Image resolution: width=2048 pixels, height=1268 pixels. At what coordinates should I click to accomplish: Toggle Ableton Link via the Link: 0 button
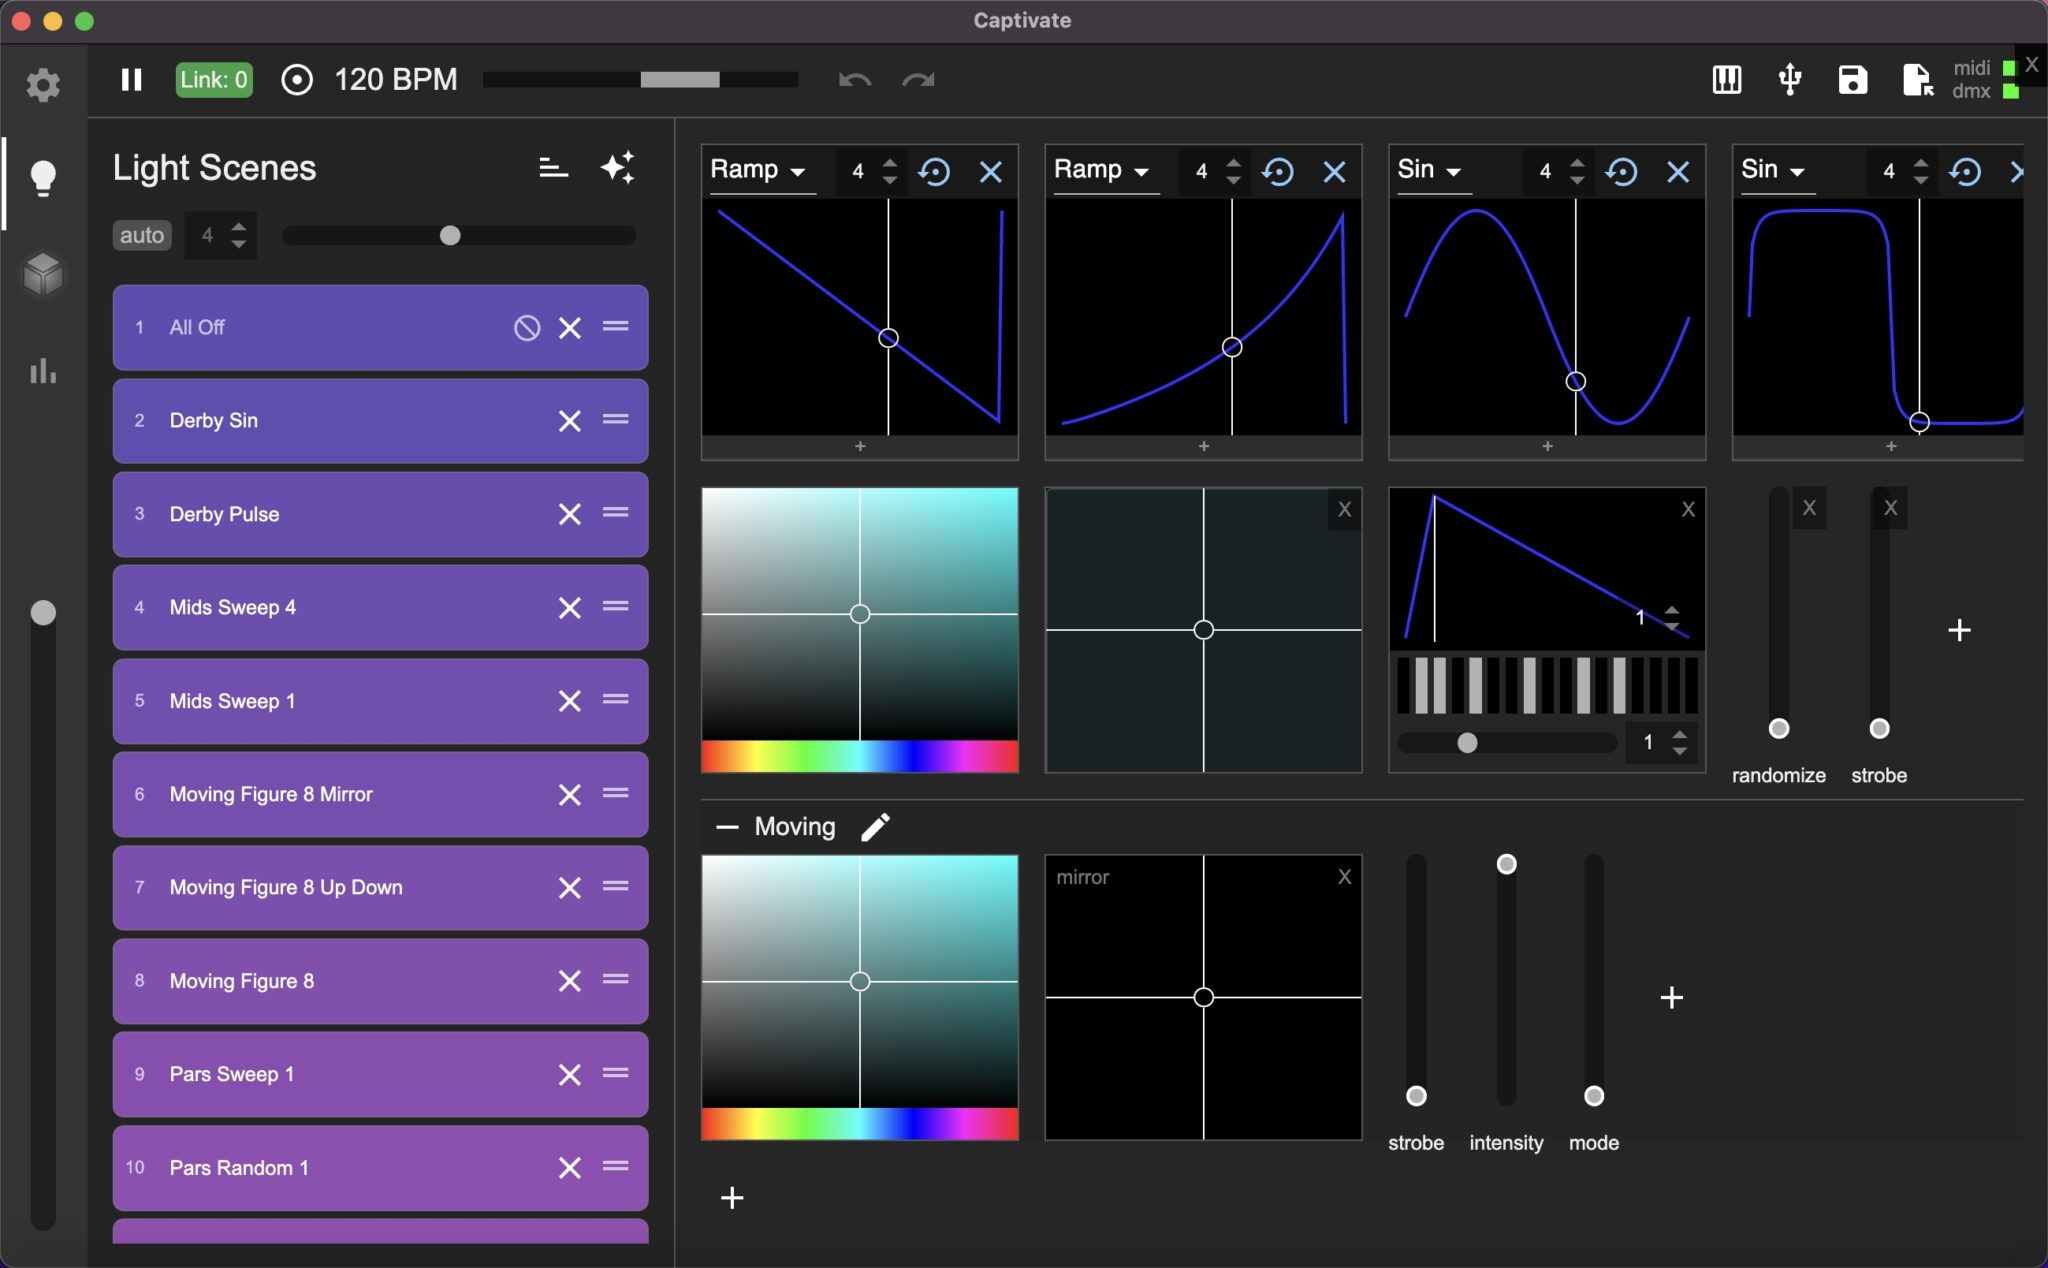pyautogui.click(x=213, y=80)
